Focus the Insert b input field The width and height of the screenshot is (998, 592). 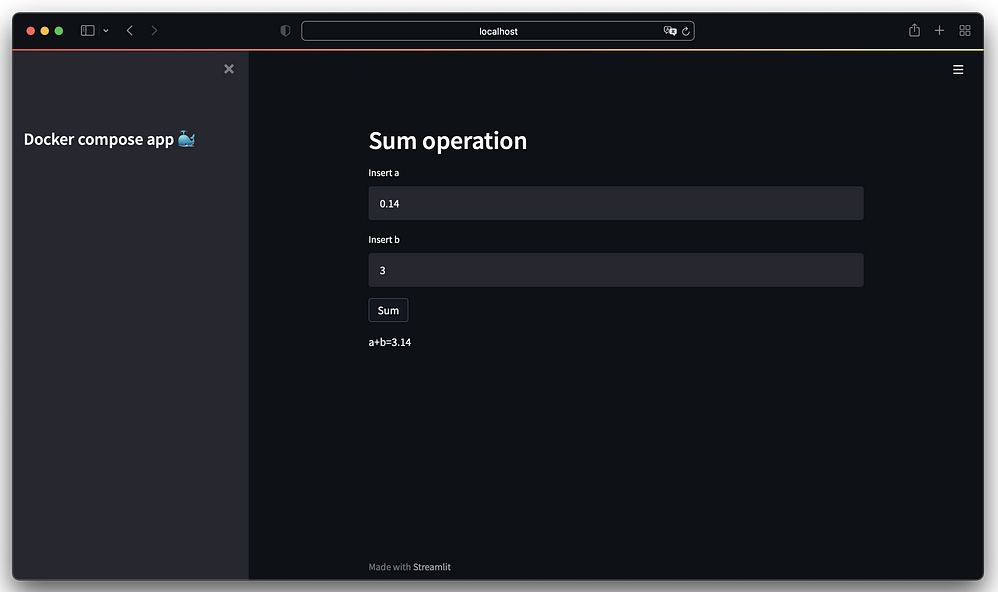pyautogui.click(x=615, y=270)
